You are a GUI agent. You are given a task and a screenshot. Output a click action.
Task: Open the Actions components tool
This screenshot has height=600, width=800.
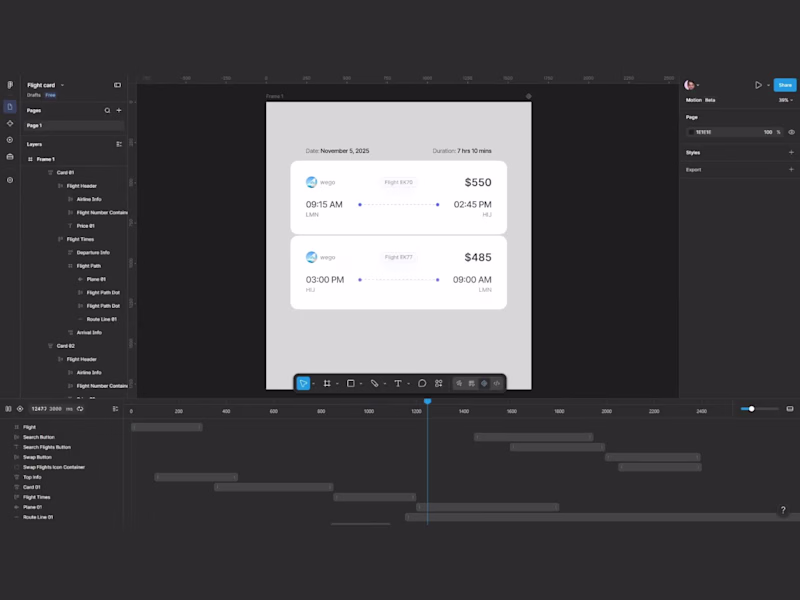(438, 384)
